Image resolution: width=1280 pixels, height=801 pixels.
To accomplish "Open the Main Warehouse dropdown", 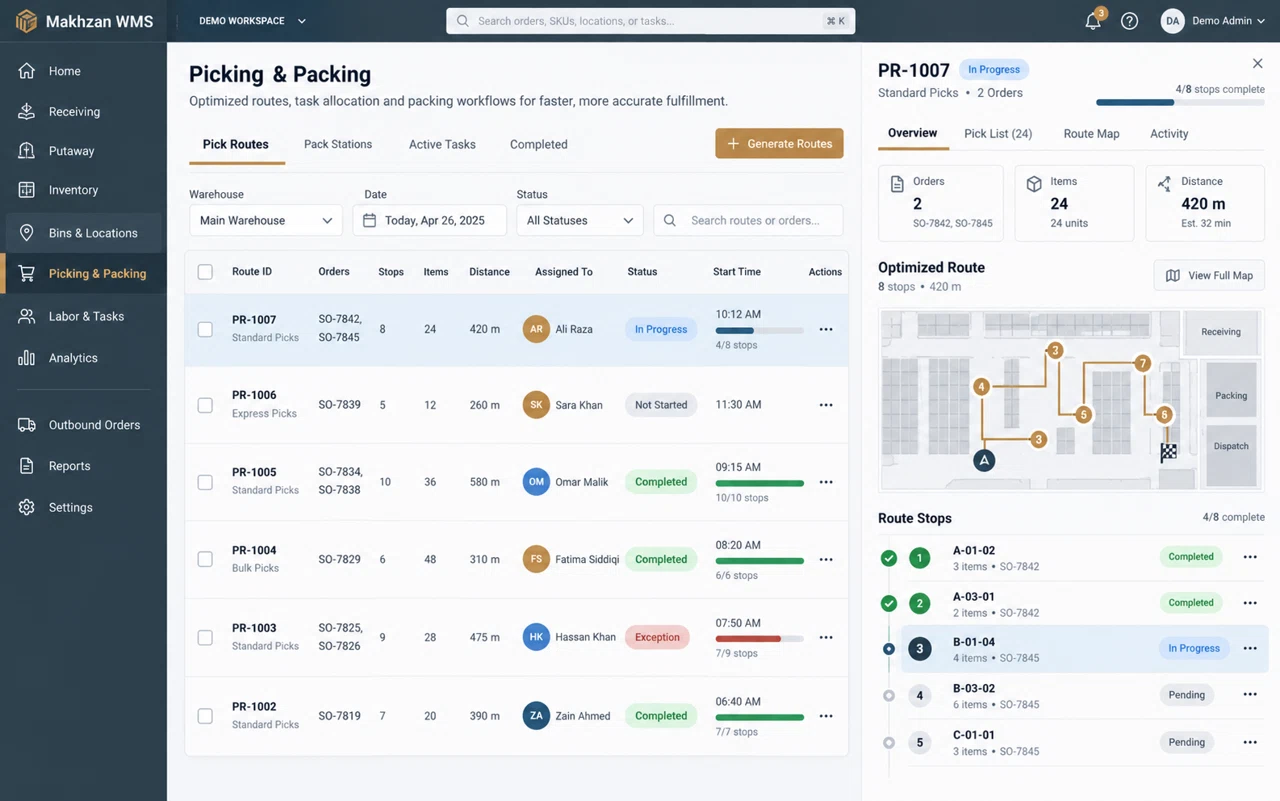I will click(266, 220).
